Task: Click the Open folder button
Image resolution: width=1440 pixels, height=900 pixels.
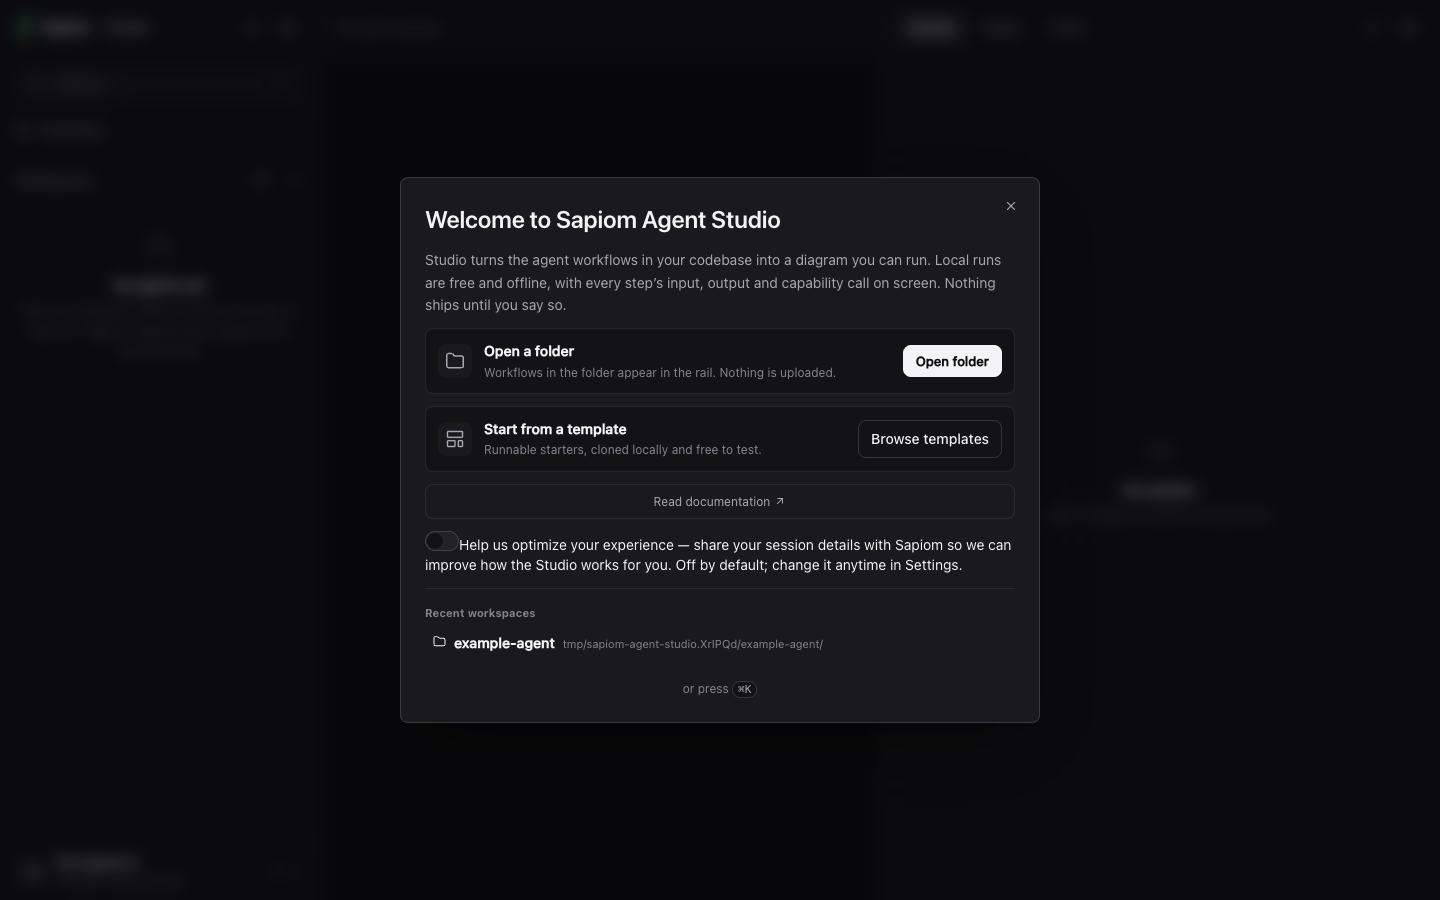Action: pos(952,361)
